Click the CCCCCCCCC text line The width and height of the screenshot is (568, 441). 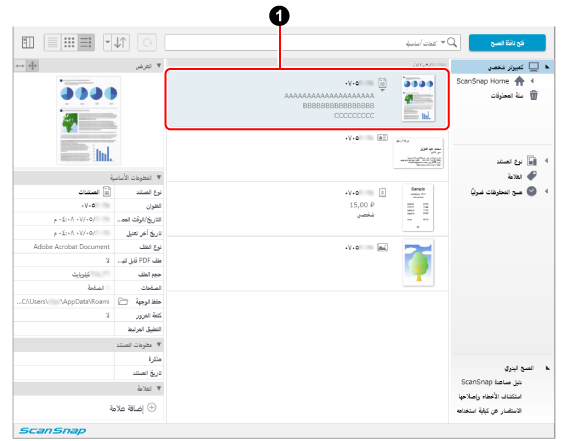(x=354, y=116)
